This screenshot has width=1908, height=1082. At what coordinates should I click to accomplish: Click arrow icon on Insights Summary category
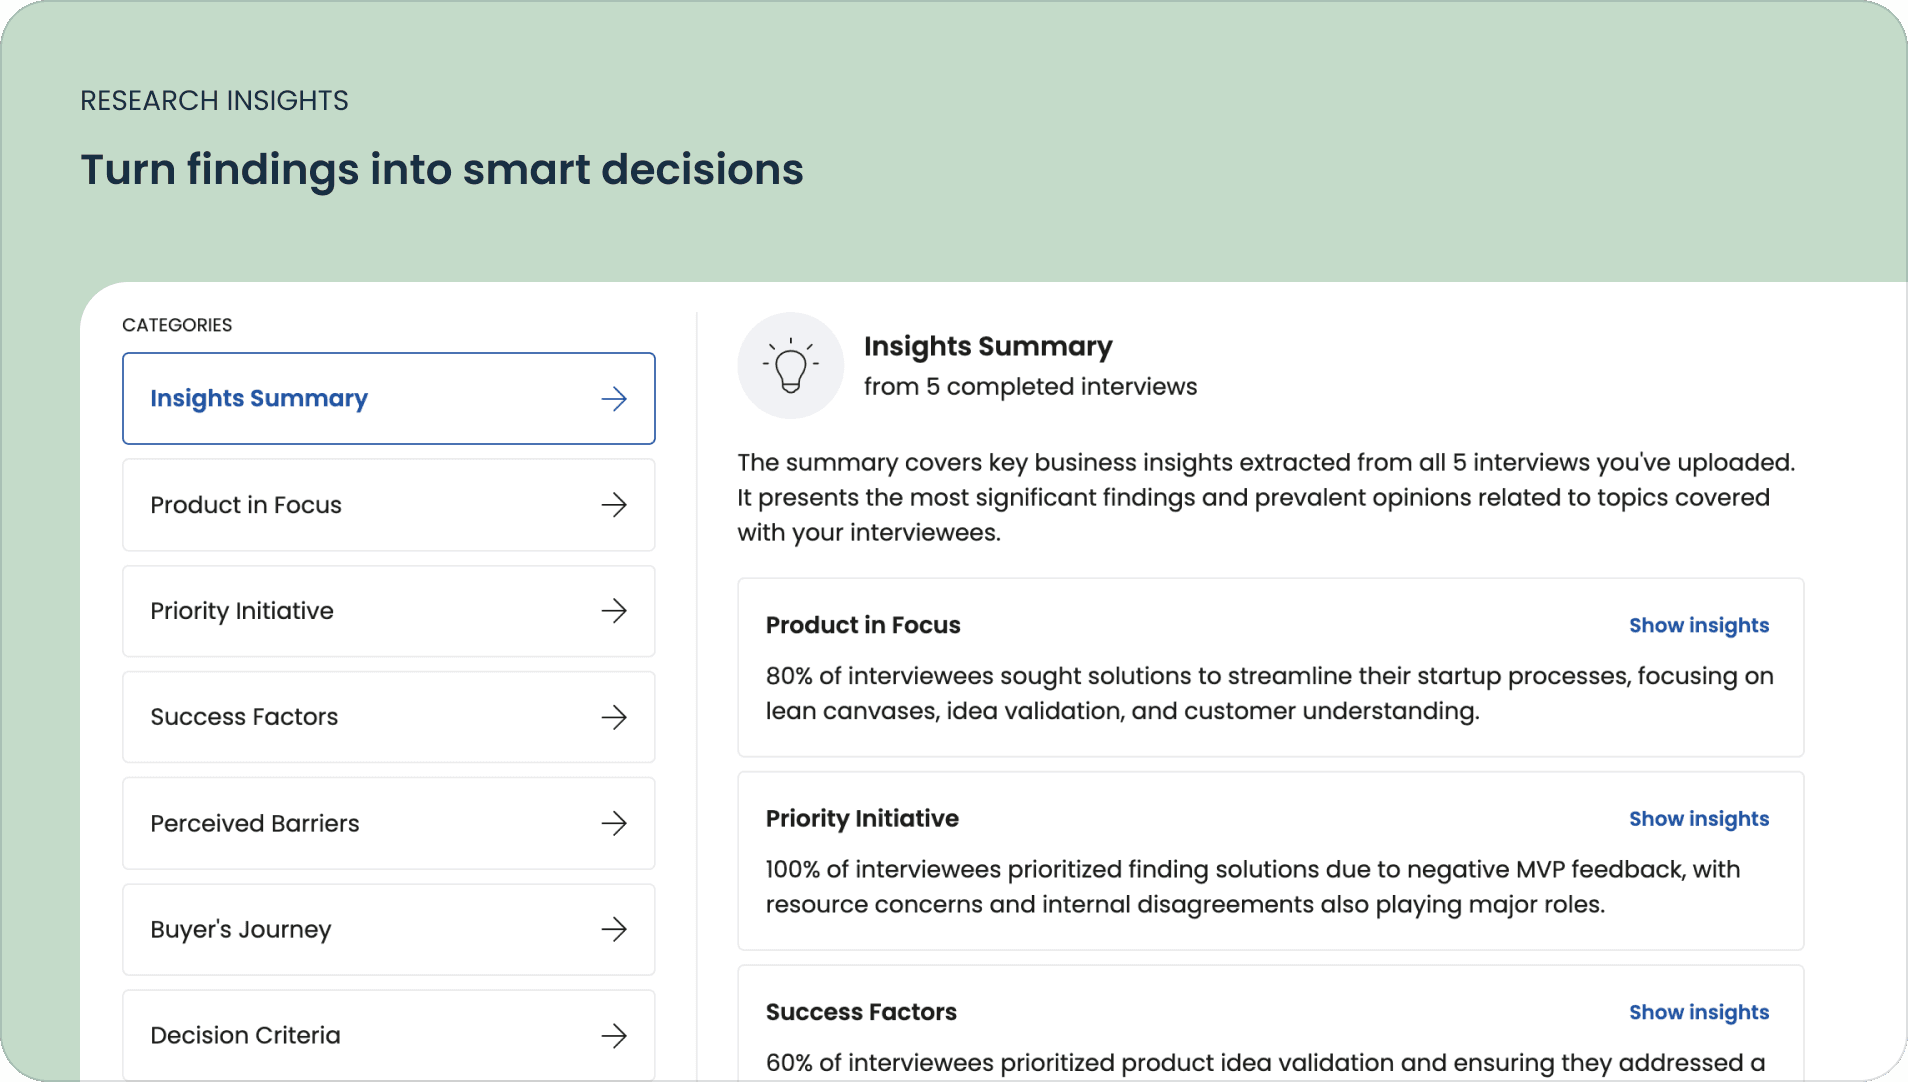[614, 399]
